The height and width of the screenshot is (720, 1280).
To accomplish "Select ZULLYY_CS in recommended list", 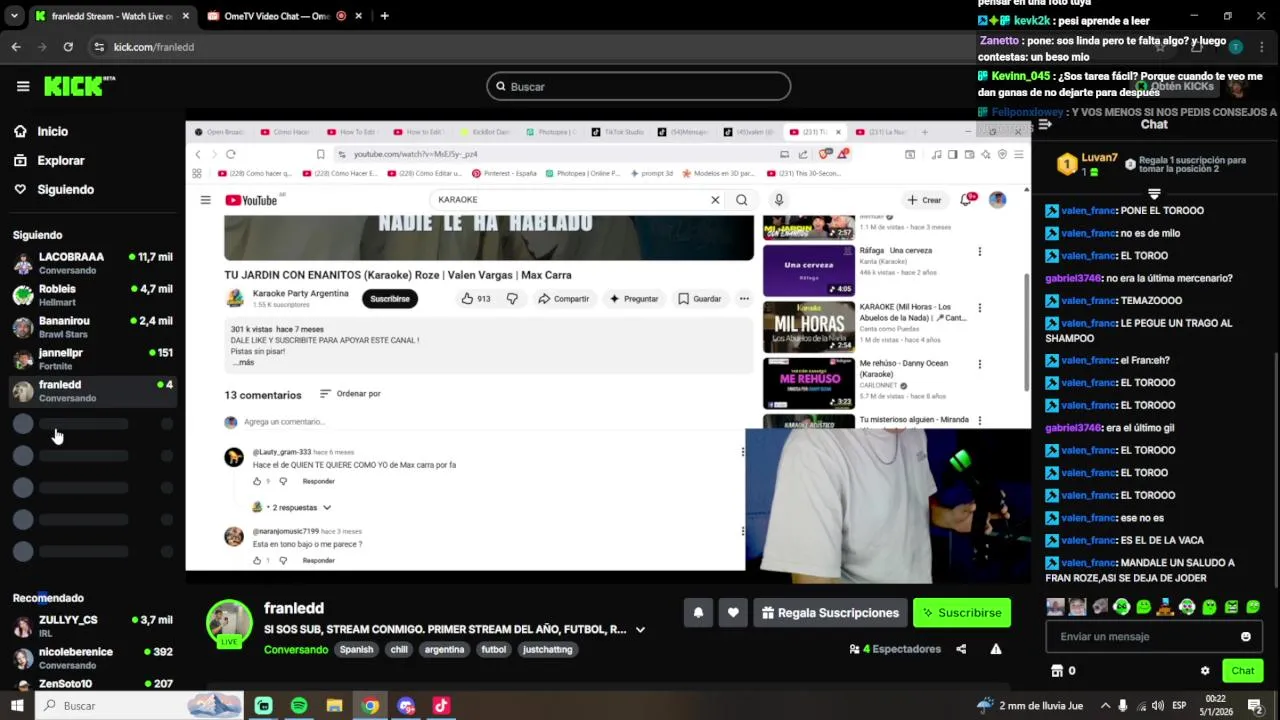I will click(92, 626).
